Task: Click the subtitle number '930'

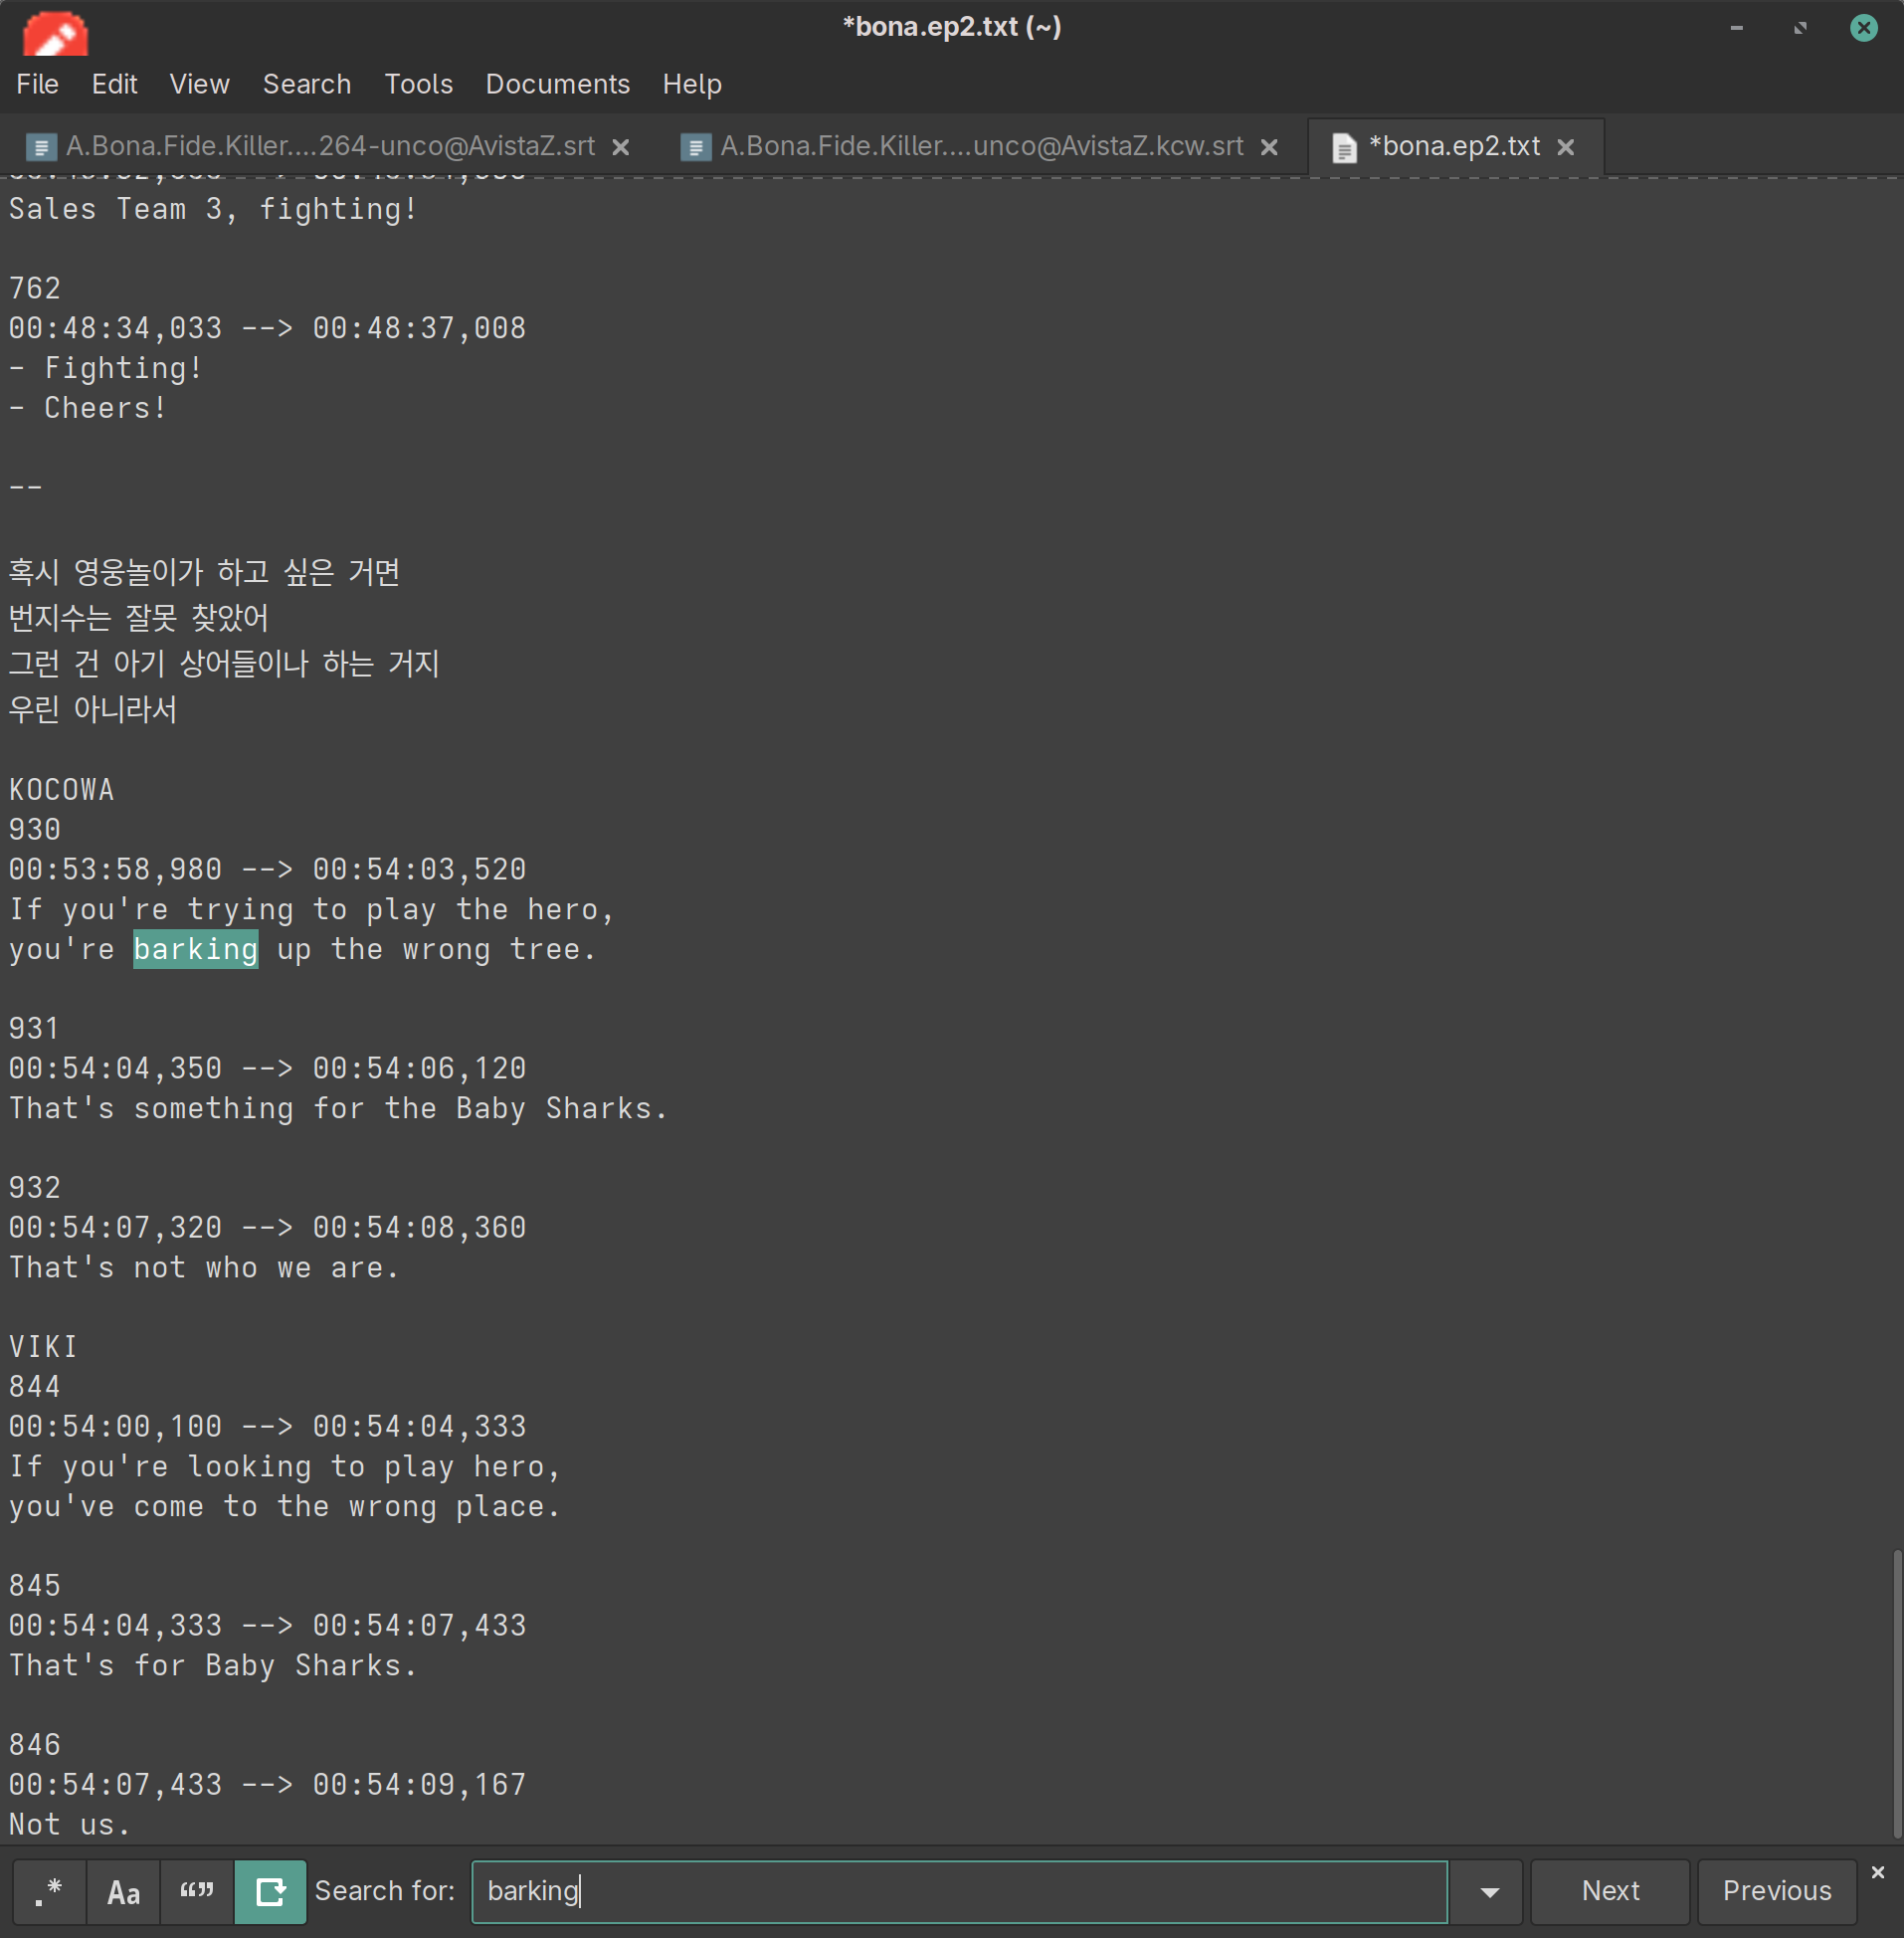Action: [35, 830]
